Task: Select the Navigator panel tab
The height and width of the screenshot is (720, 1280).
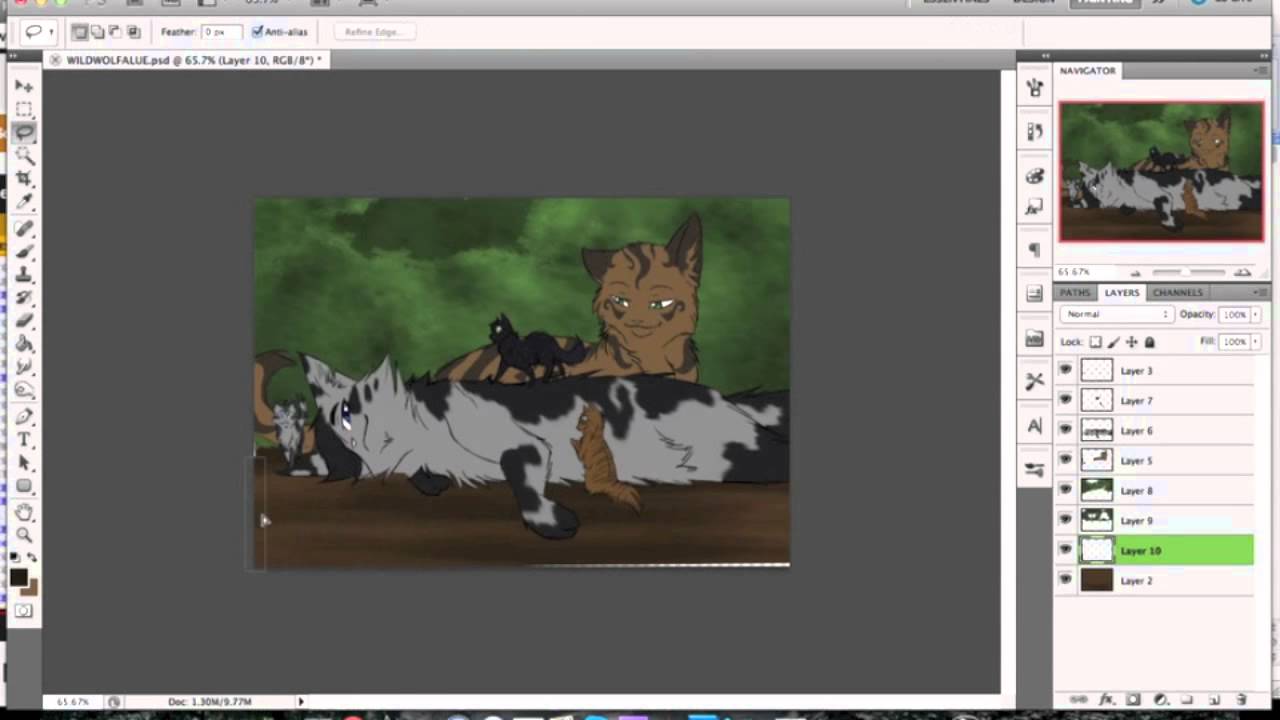Action: 1087,70
